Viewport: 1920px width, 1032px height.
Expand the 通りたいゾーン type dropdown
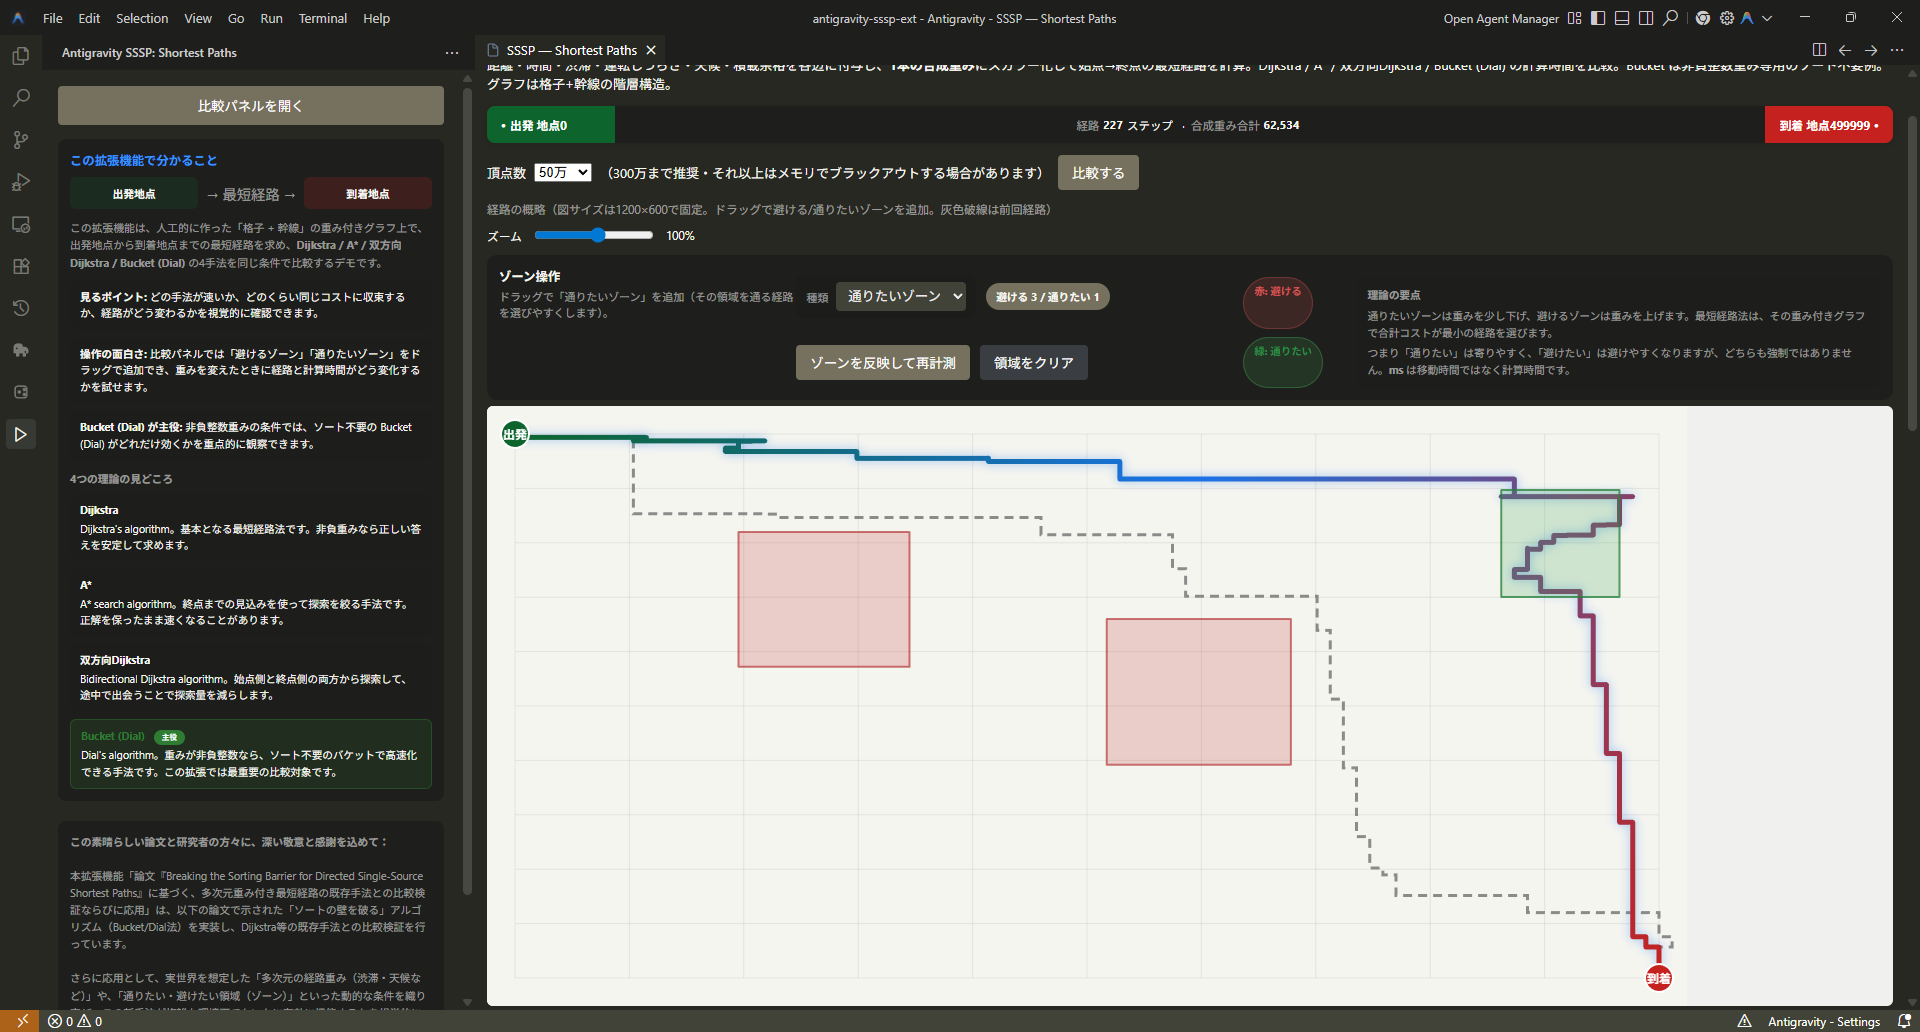pos(901,296)
